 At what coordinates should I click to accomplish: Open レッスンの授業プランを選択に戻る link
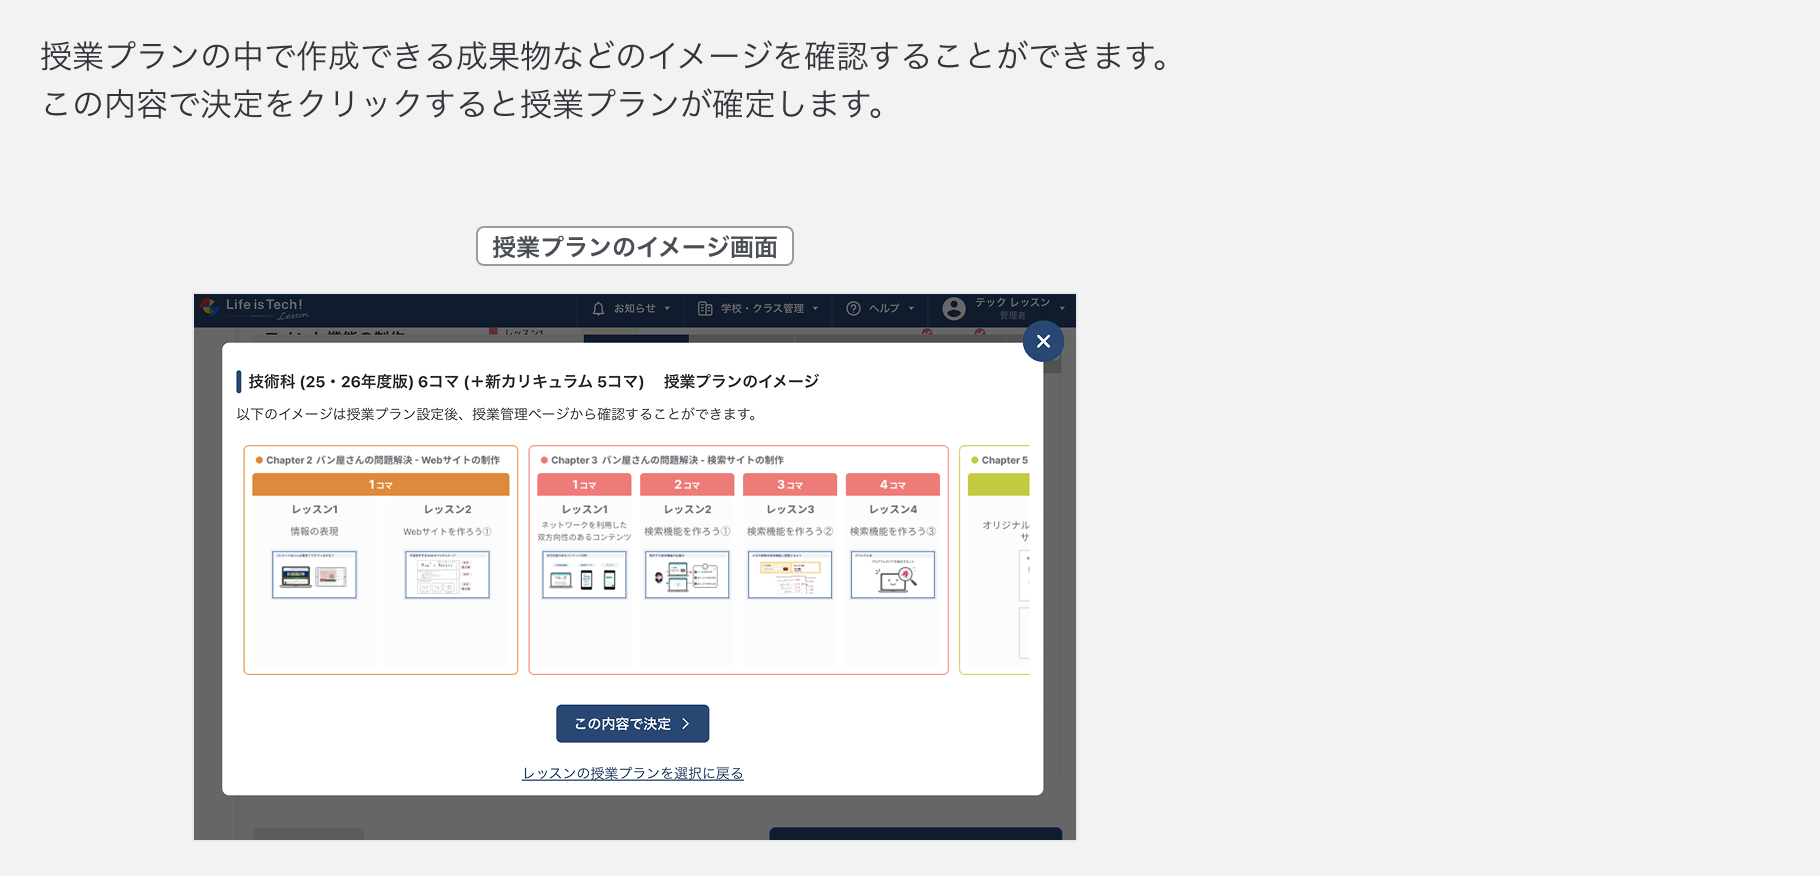click(x=632, y=773)
